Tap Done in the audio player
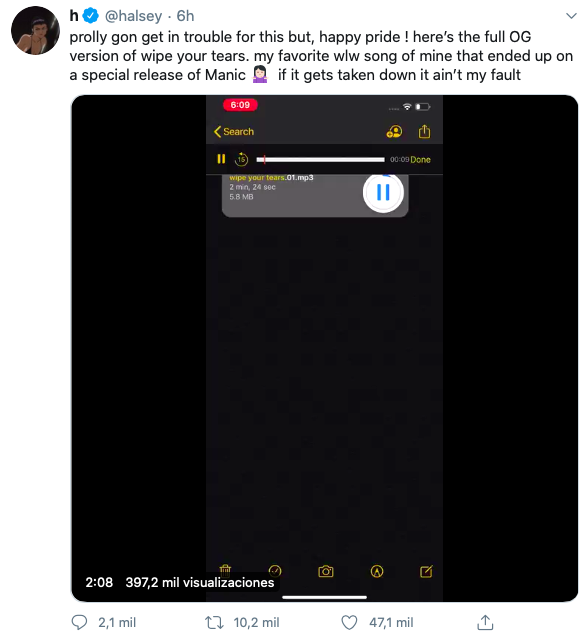This screenshot has width=582, height=635. pyautogui.click(x=420, y=160)
